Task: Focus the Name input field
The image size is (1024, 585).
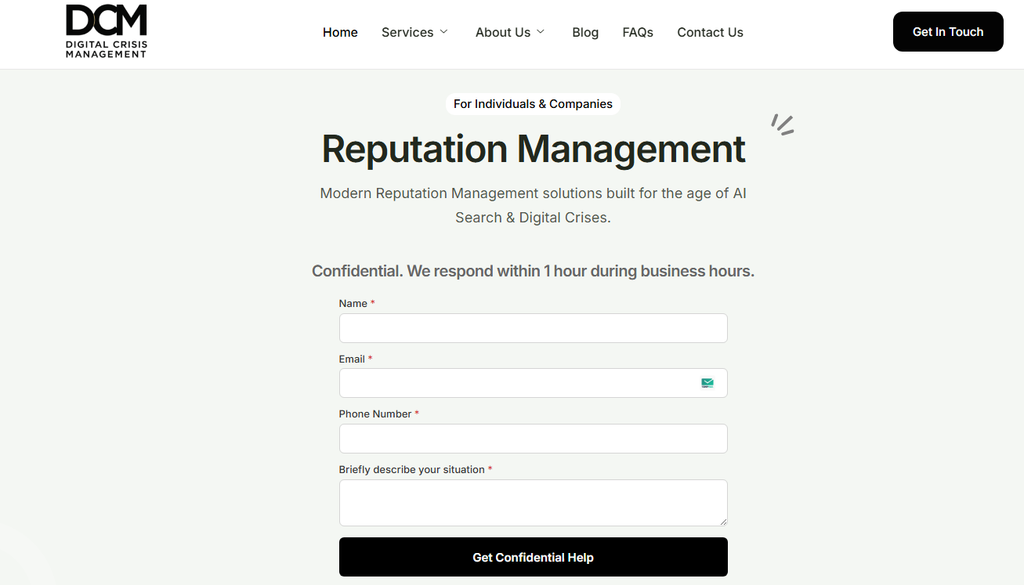Action: [x=533, y=328]
